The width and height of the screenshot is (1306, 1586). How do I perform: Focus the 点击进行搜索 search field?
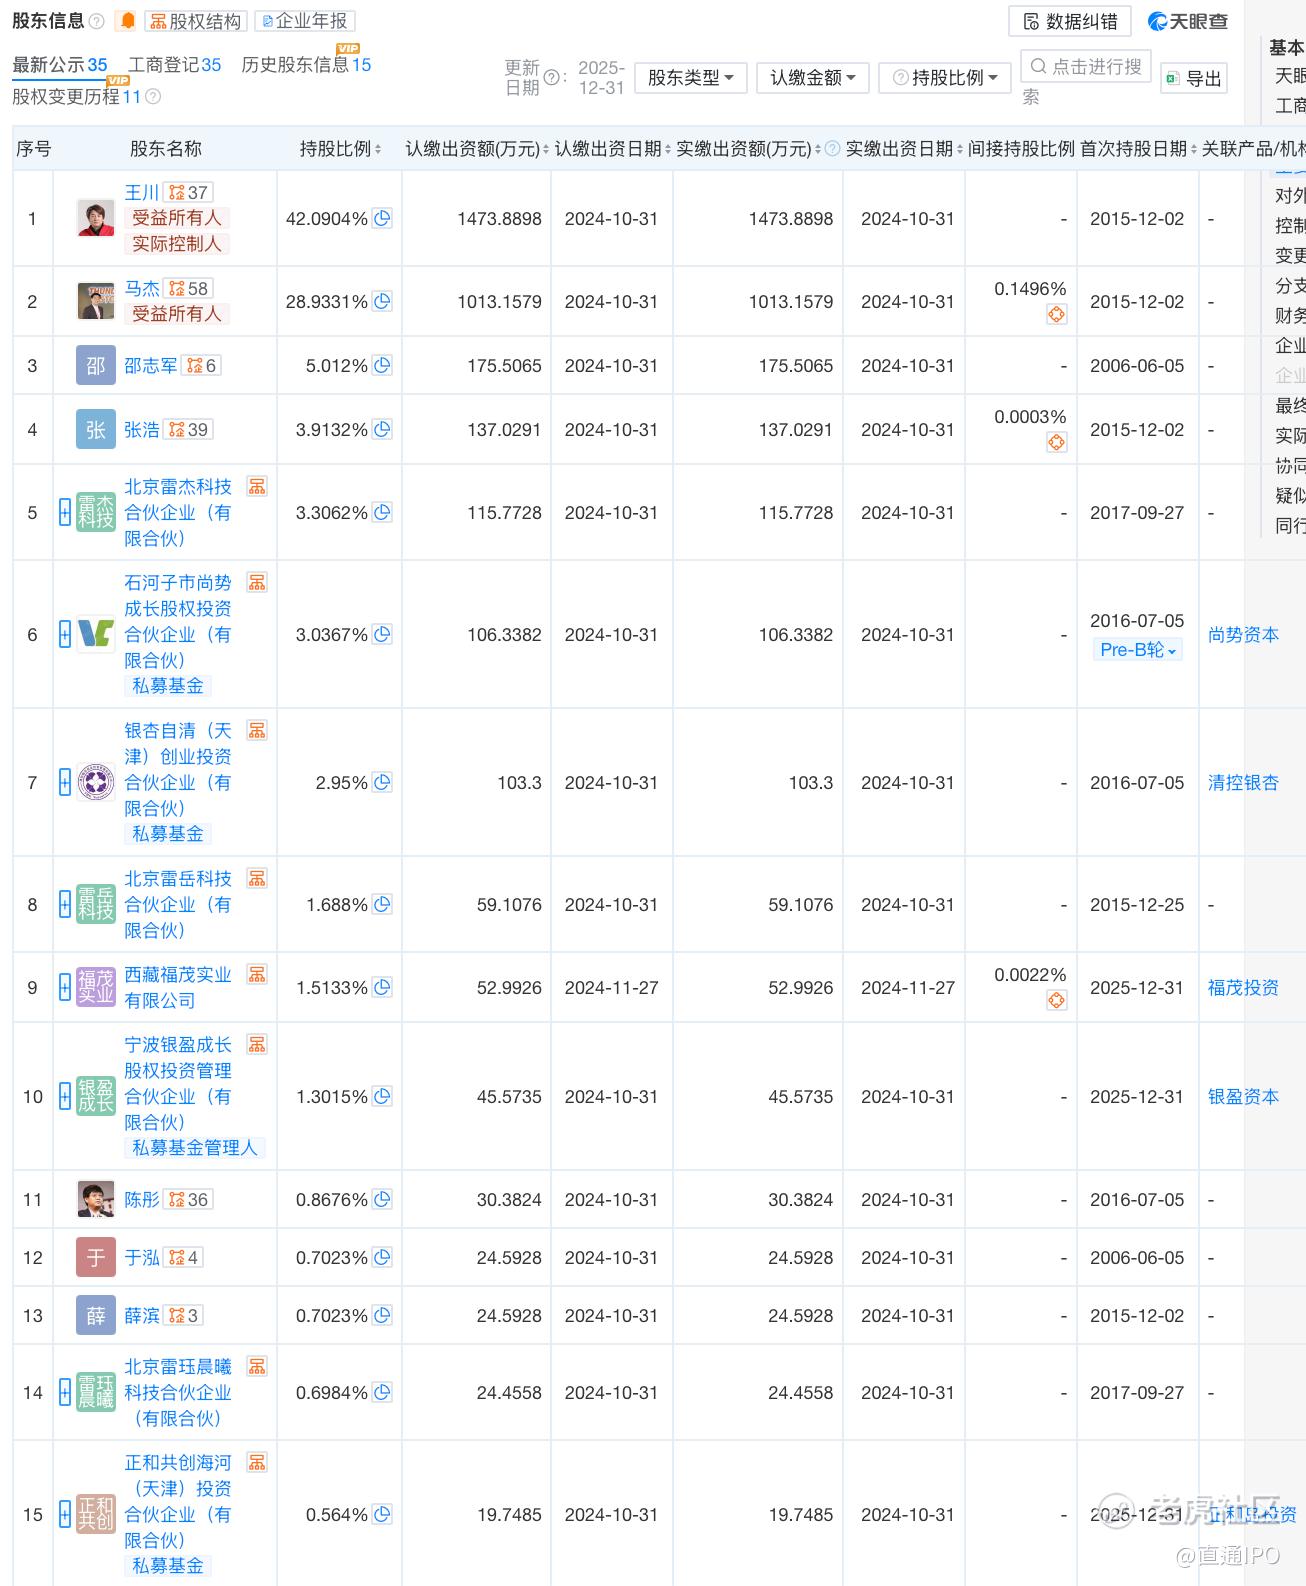click(1086, 67)
